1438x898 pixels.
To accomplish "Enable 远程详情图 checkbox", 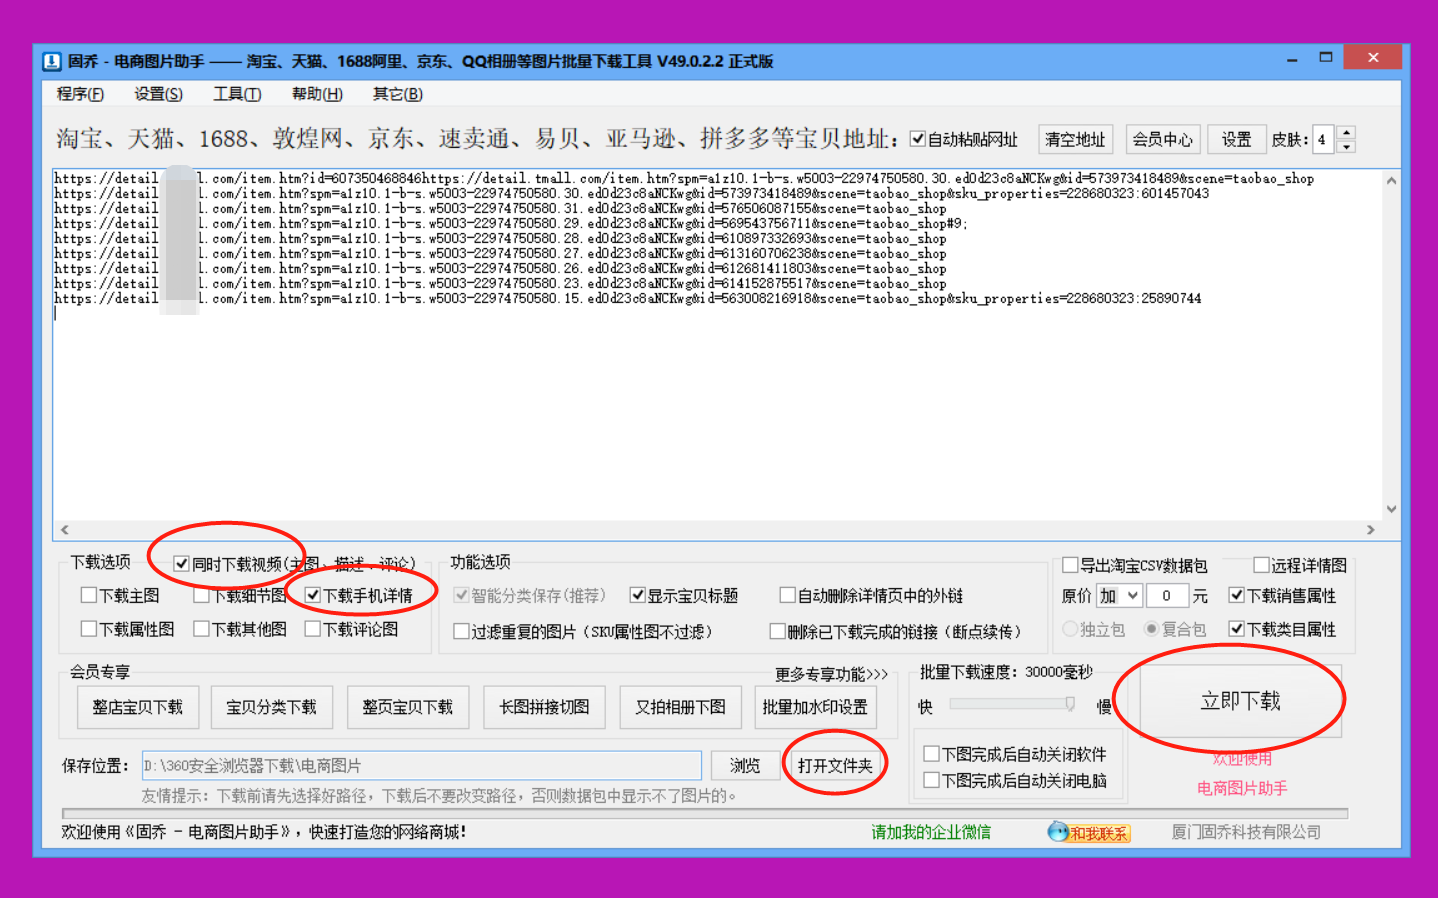I will pos(1261,565).
